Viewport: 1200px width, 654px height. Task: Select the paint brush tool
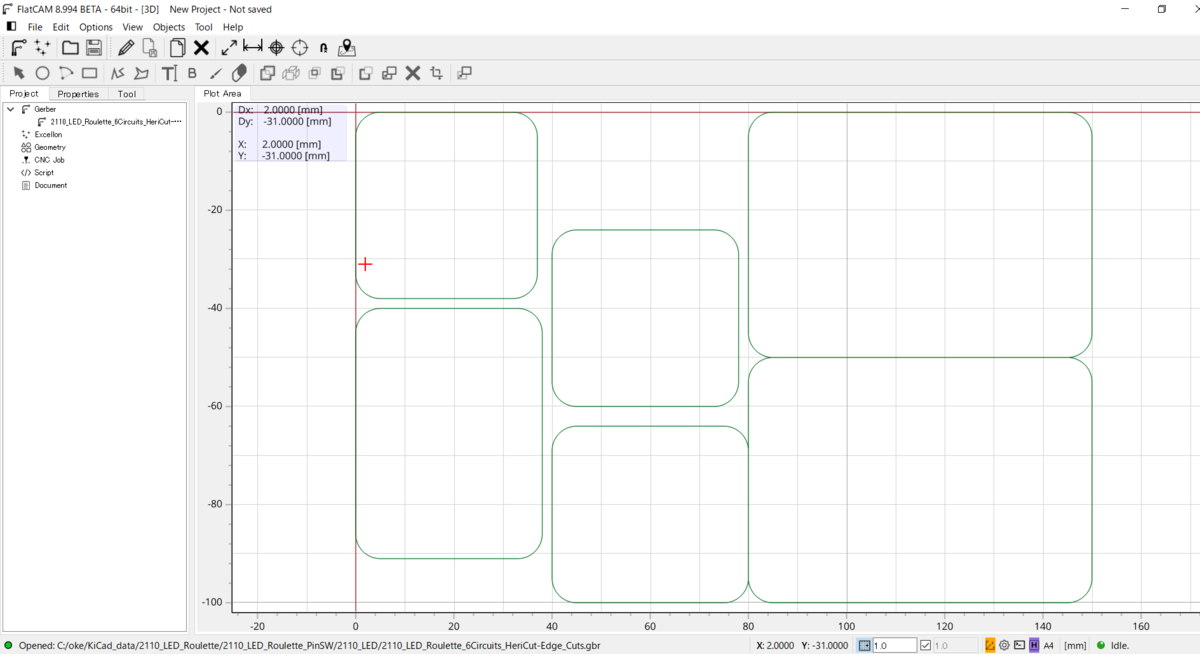point(215,73)
